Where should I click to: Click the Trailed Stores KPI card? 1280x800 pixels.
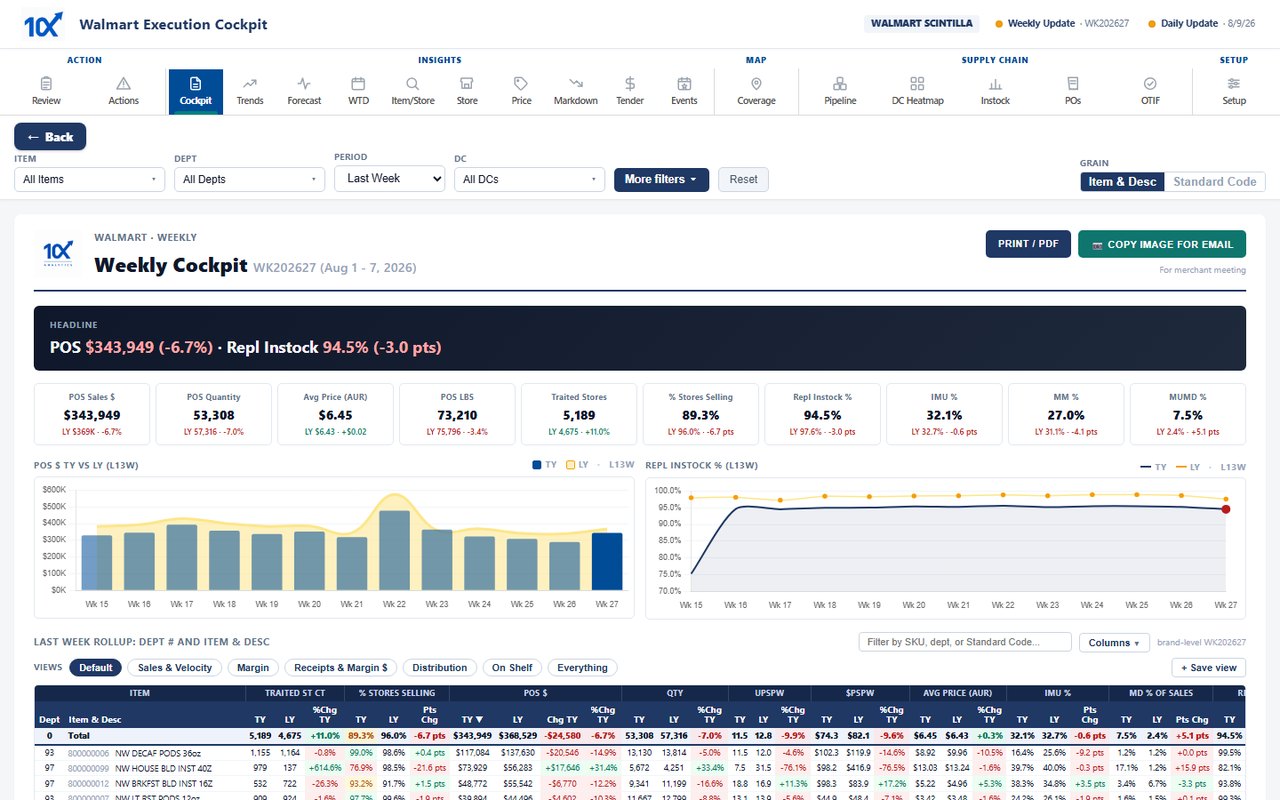click(579, 414)
